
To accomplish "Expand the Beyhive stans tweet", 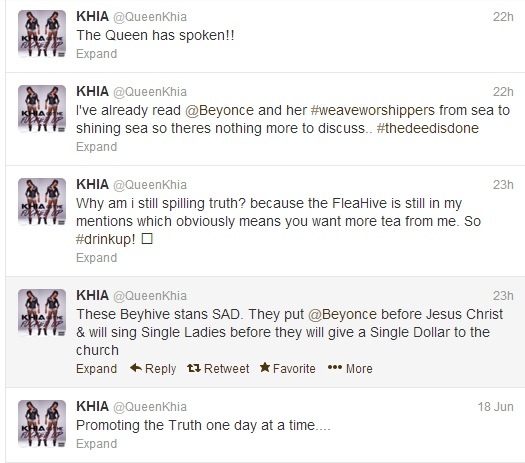I will tap(96, 369).
